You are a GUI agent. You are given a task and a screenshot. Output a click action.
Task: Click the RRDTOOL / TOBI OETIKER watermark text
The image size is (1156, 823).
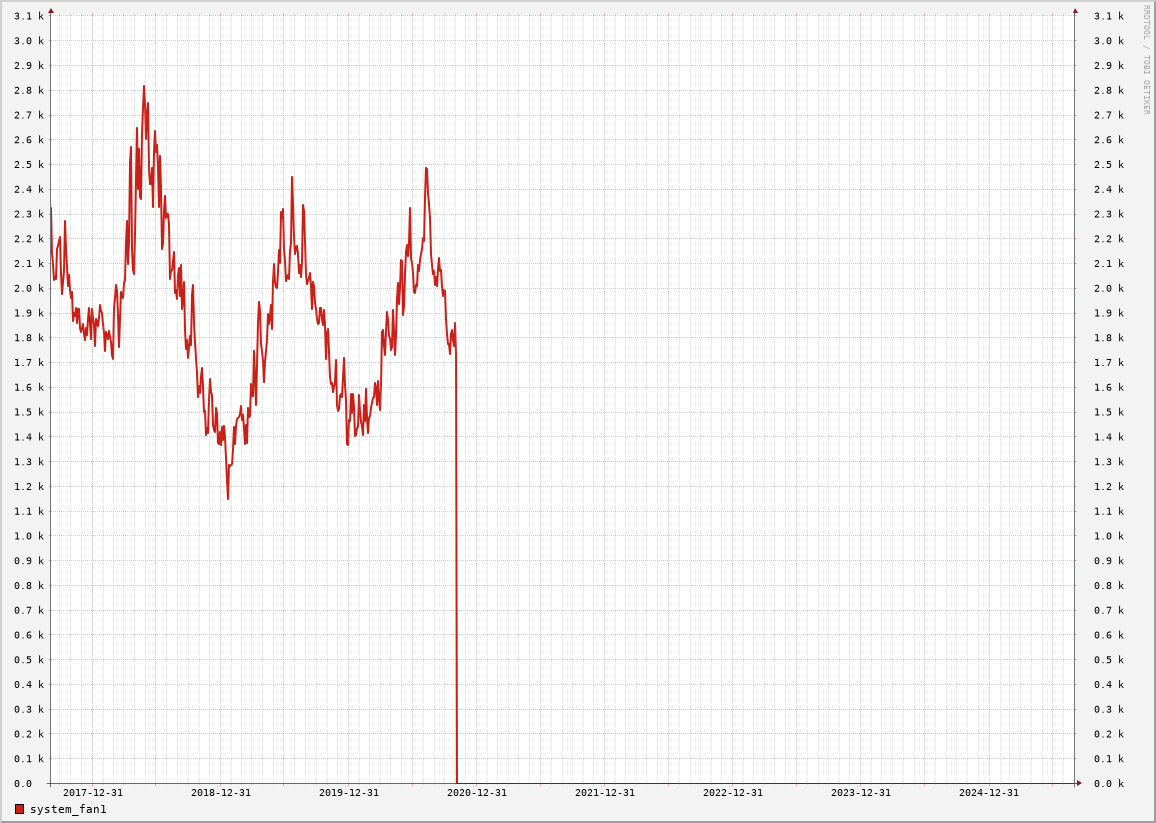1146,60
